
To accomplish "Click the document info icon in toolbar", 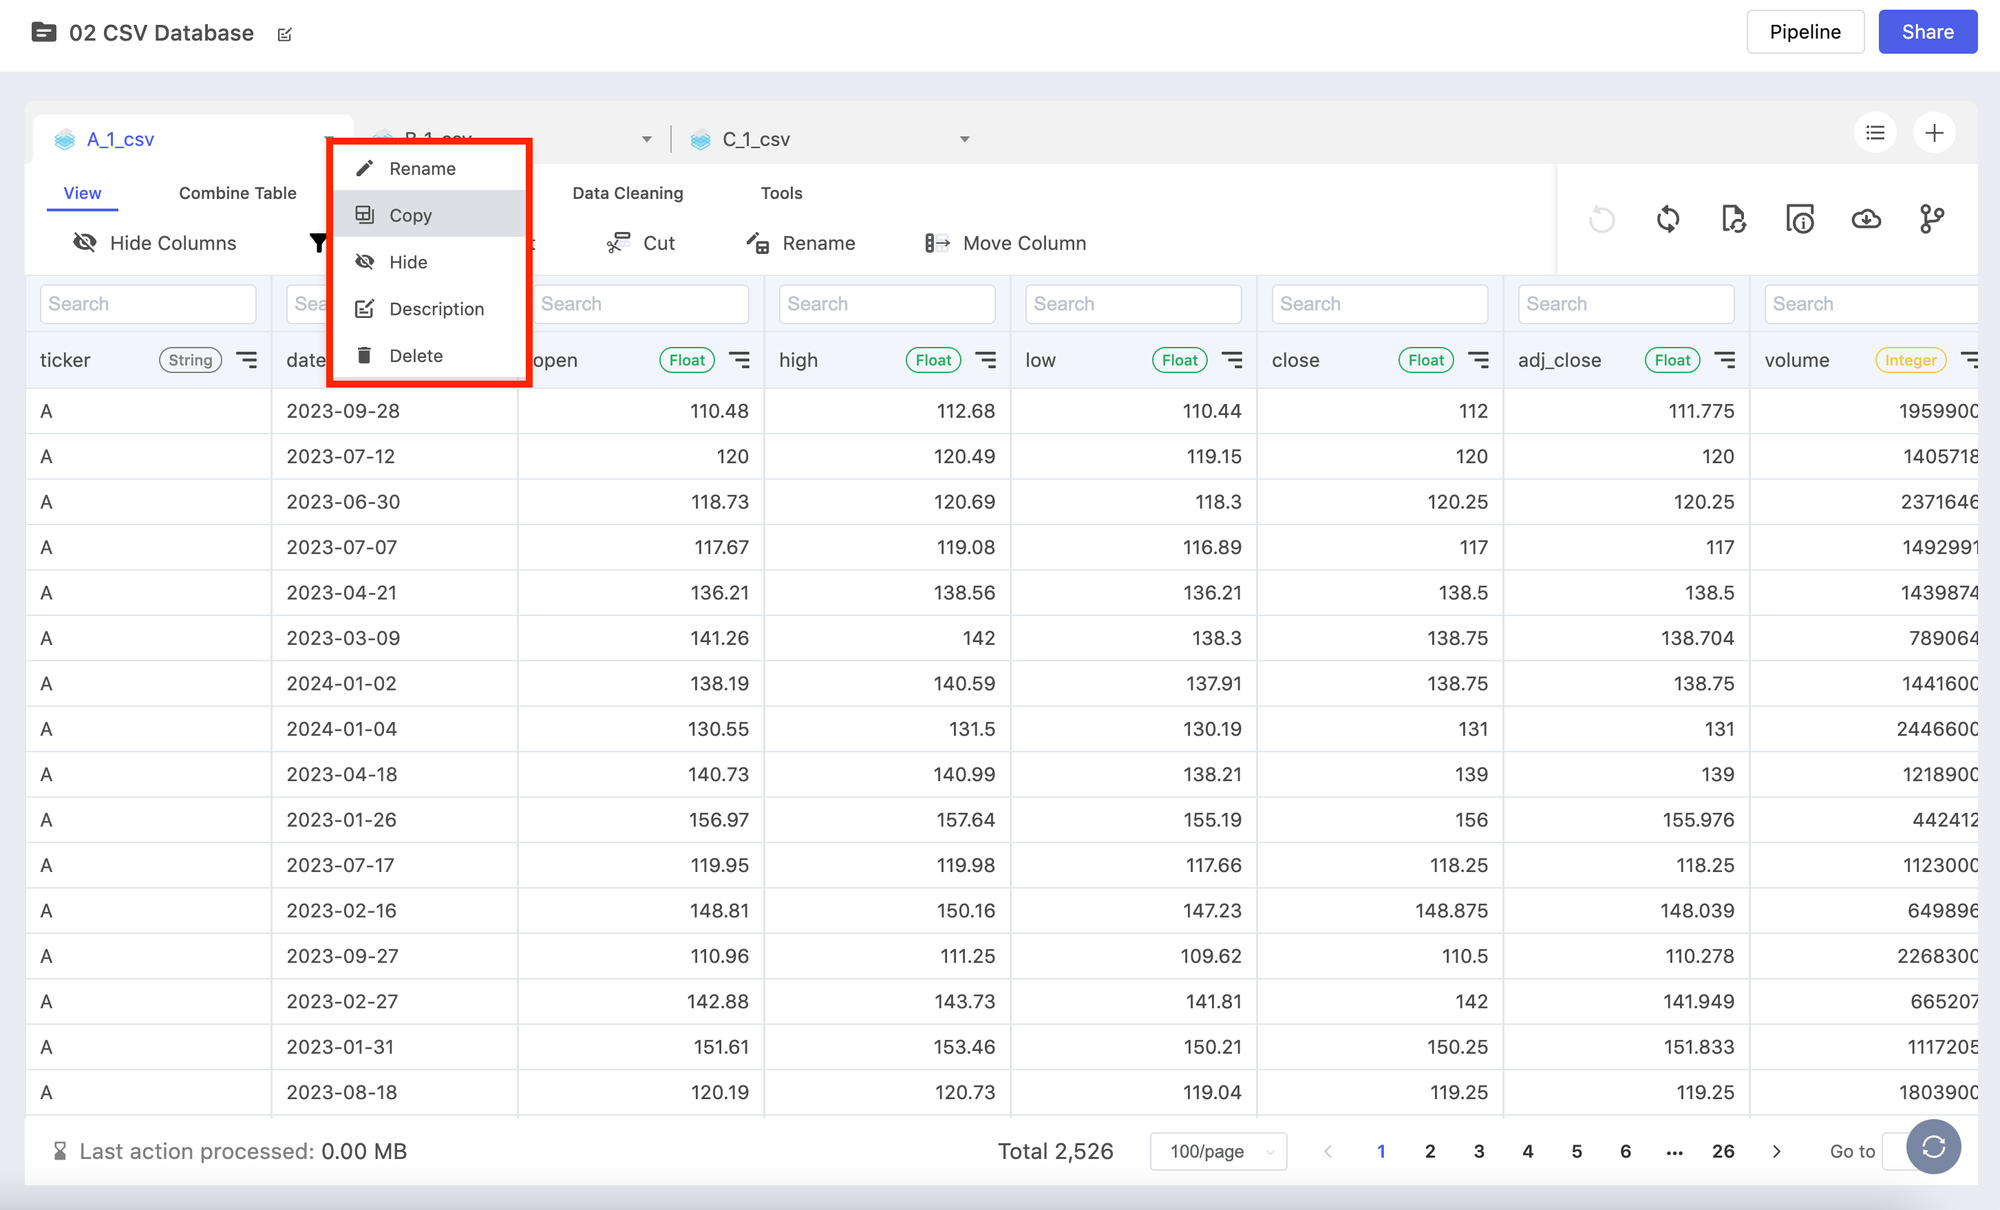I will pos(1800,219).
